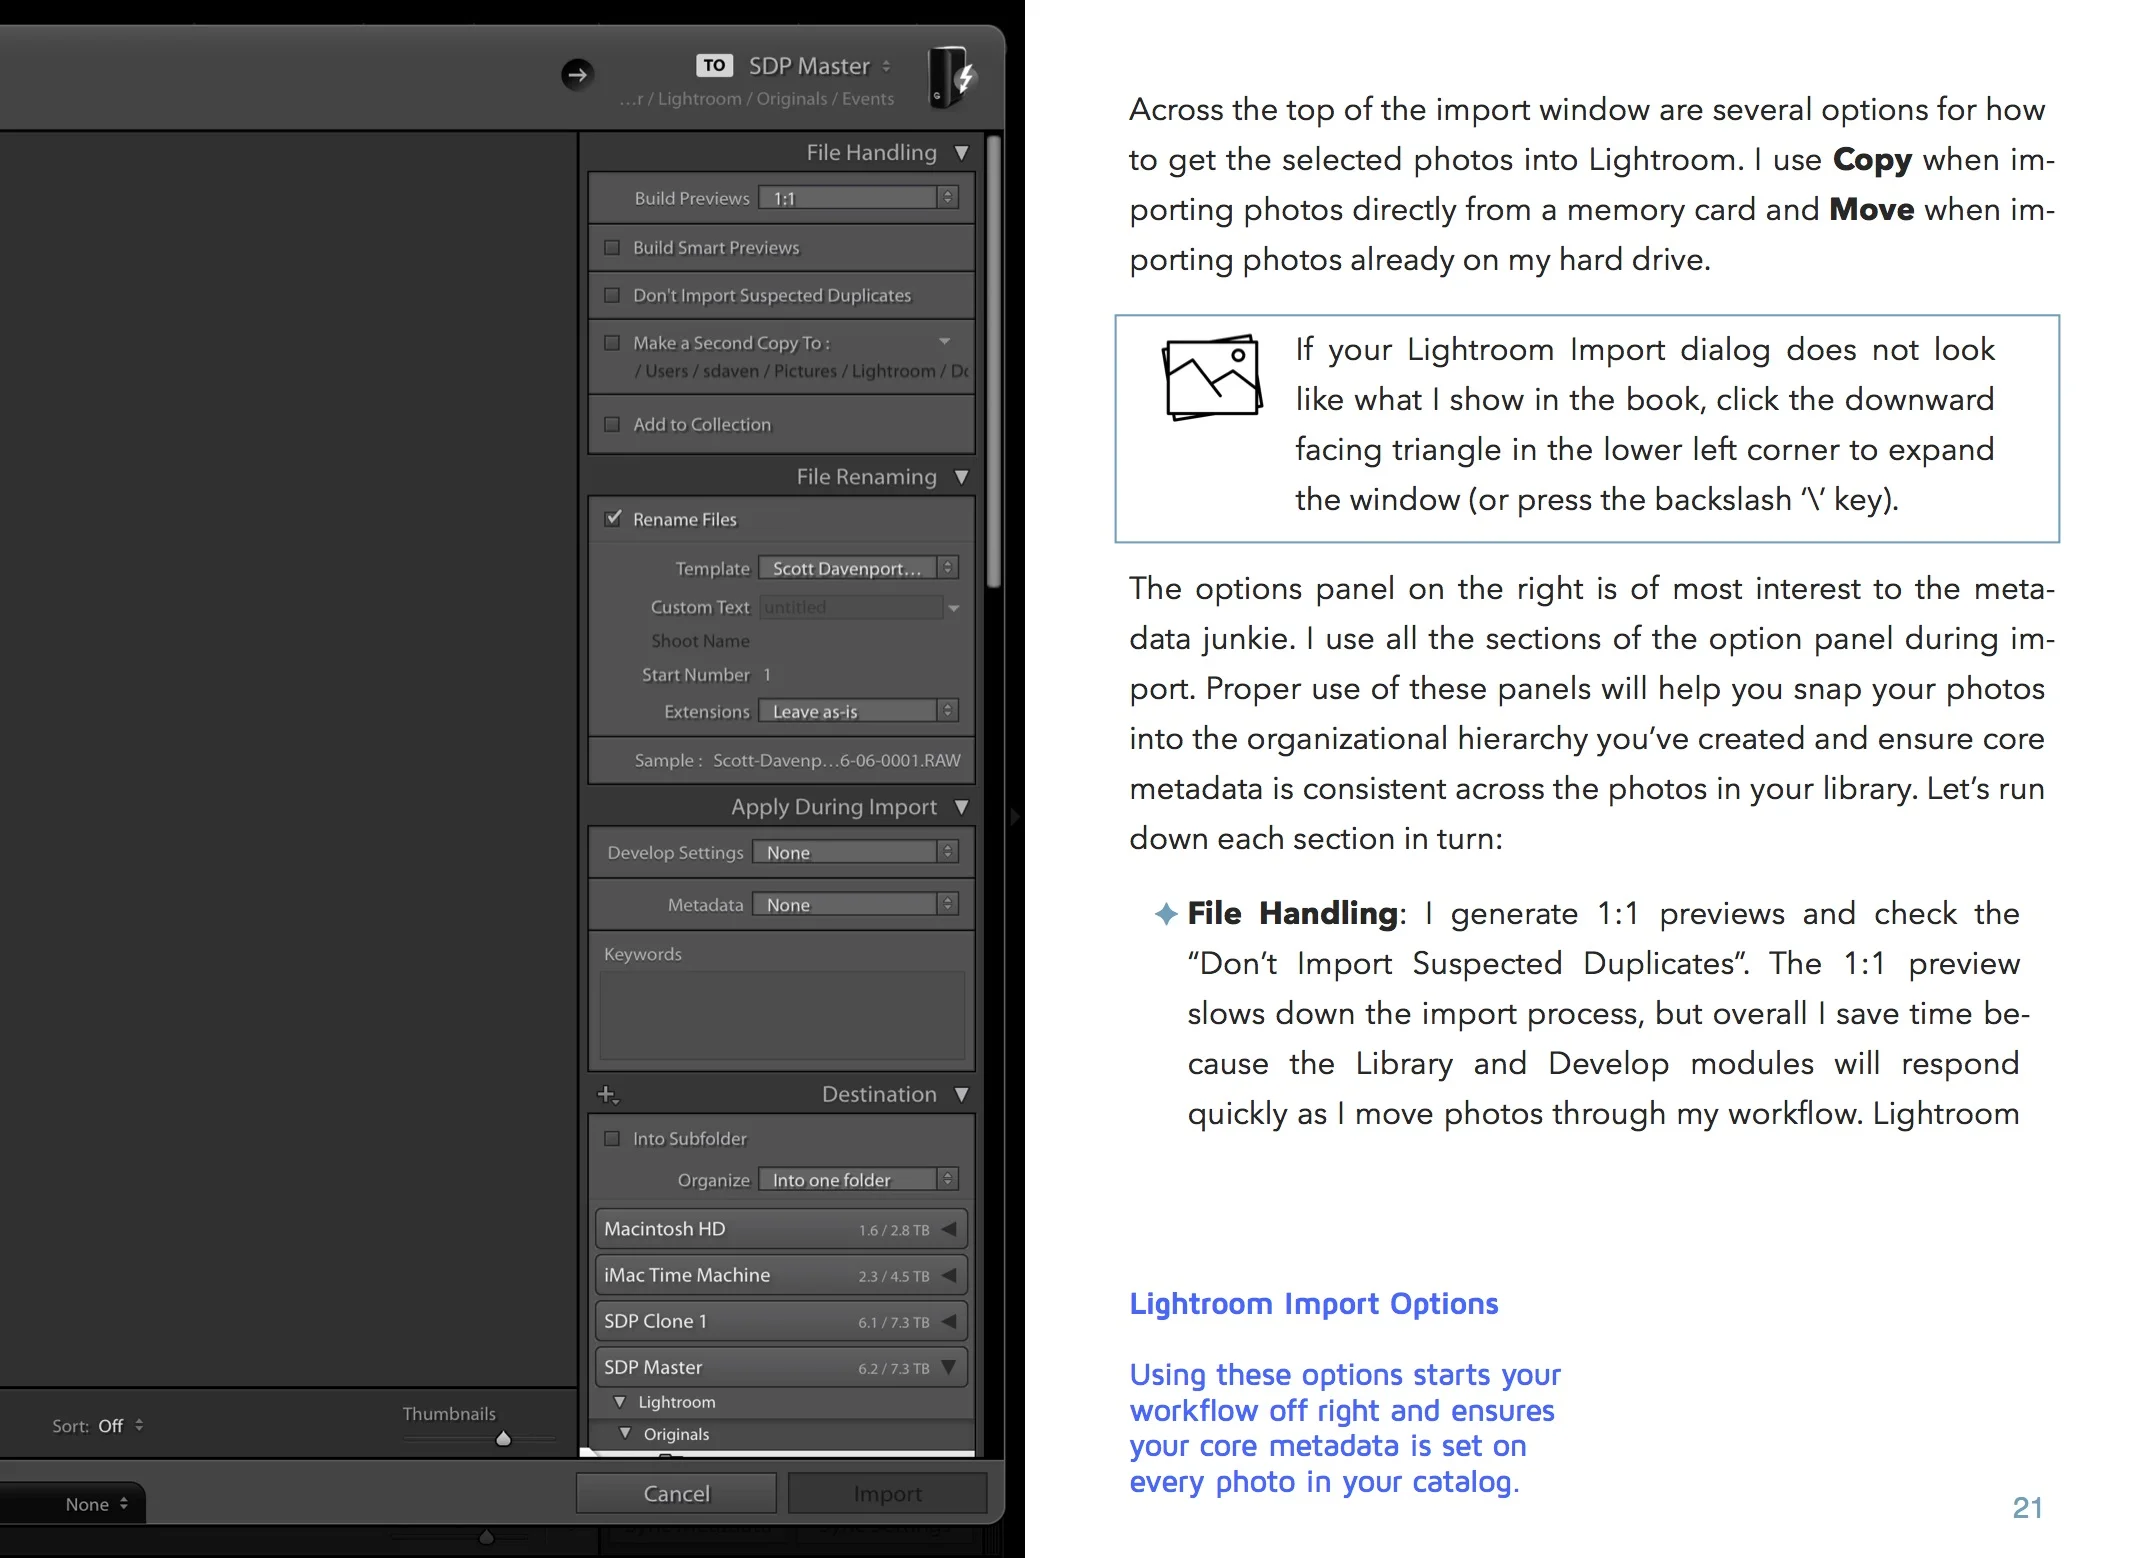Click the triangle icon on the Macintosh HD row
The height and width of the screenshot is (1558, 2133).
coord(949,1229)
